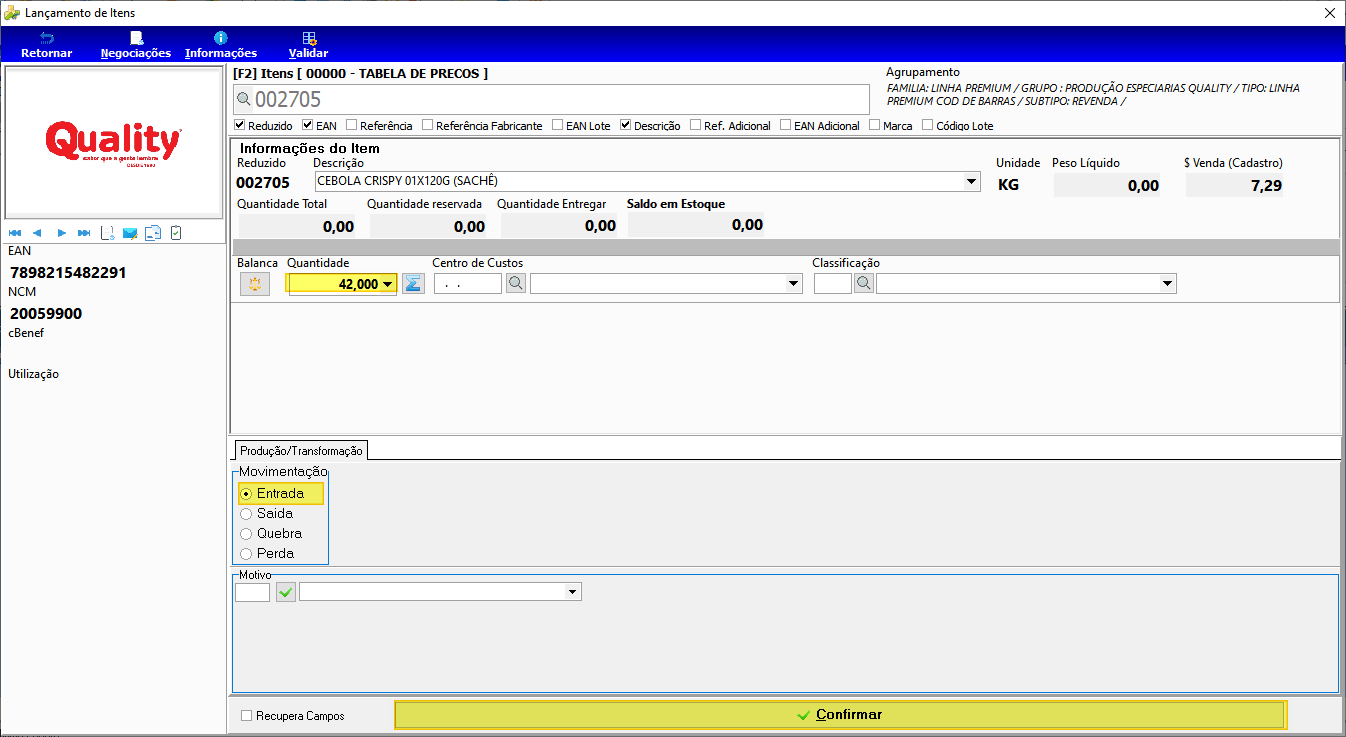Click the EAN value 7898215482291

click(x=68, y=272)
